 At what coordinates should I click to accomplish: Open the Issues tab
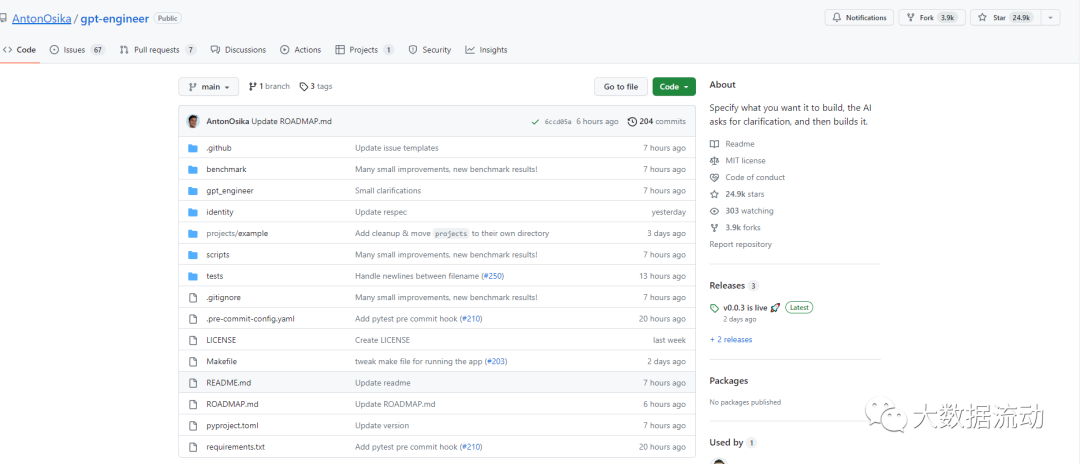point(77,50)
